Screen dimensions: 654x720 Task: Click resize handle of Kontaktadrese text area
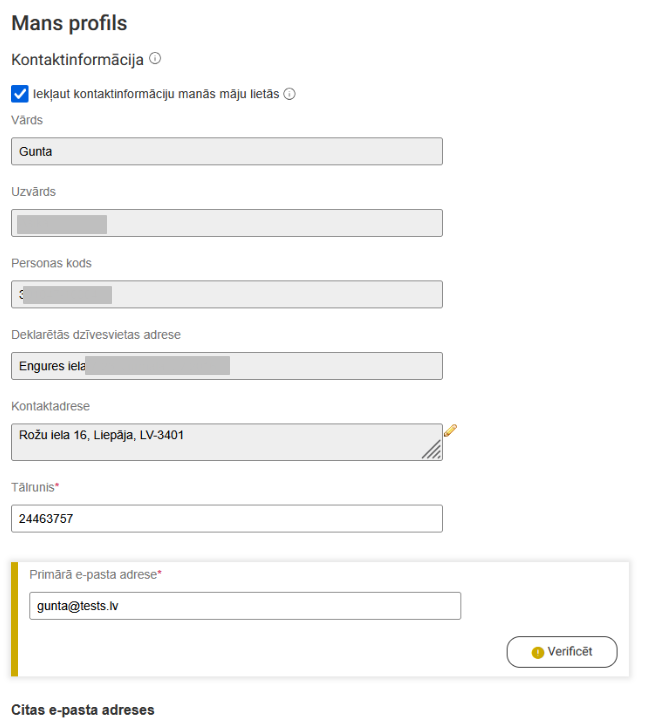pyautogui.click(x=432, y=450)
